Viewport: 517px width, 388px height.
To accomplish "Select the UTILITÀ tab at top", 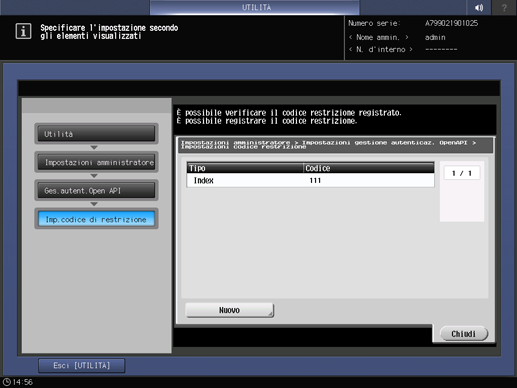I will tap(255, 7).
